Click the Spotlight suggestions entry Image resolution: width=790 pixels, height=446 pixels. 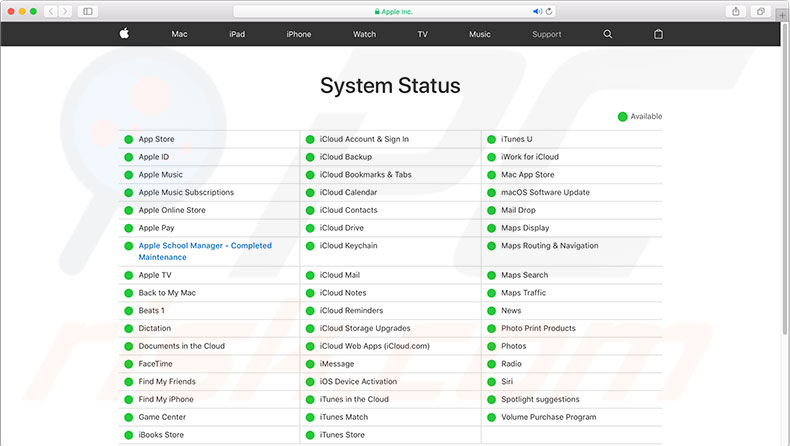pos(540,399)
